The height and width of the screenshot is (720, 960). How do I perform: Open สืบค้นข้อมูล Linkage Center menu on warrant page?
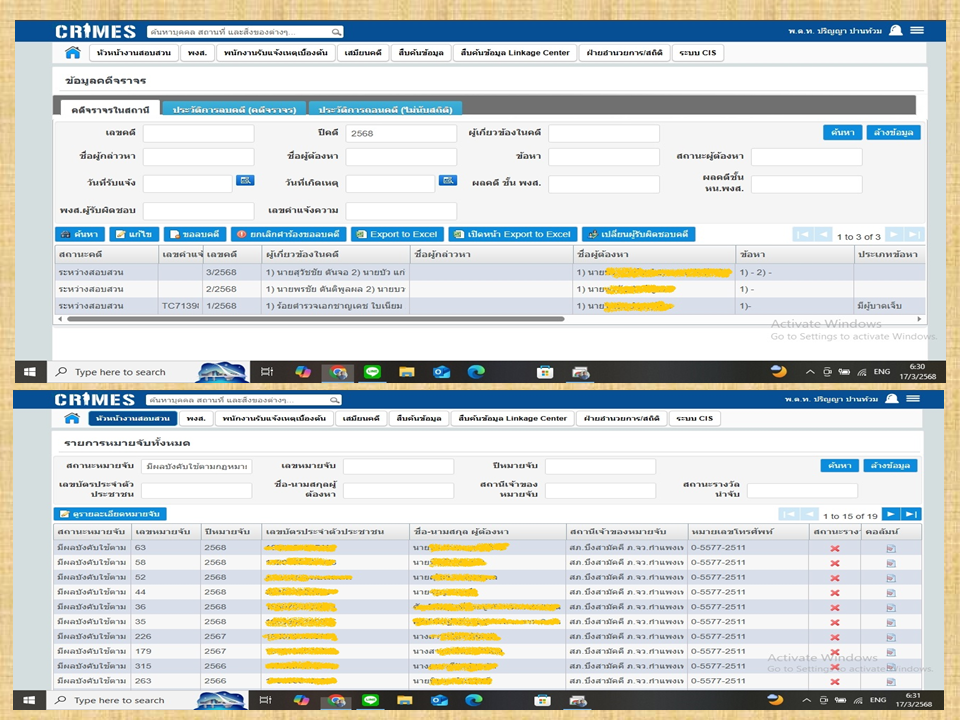(x=514, y=418)
